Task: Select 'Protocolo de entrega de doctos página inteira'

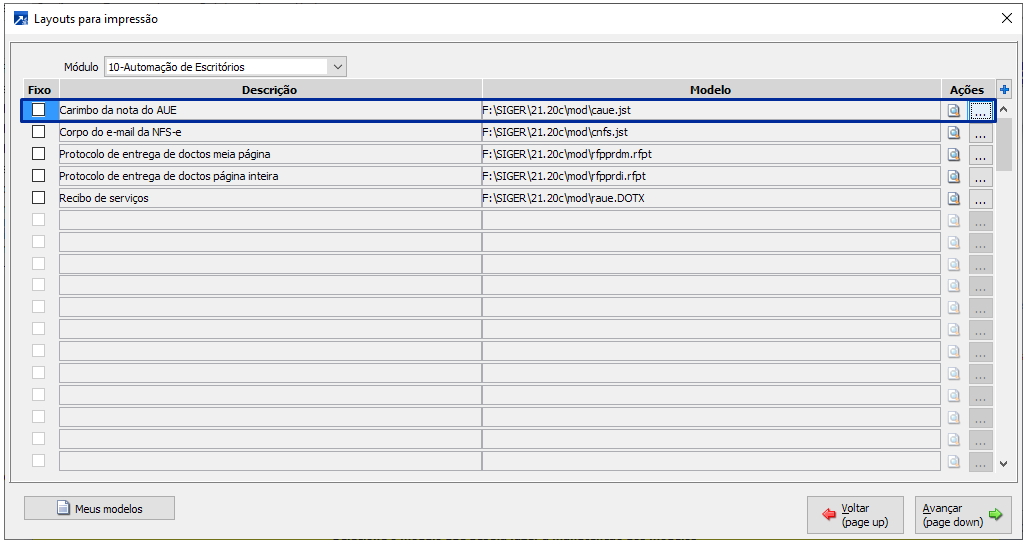Action: point(270,176)
